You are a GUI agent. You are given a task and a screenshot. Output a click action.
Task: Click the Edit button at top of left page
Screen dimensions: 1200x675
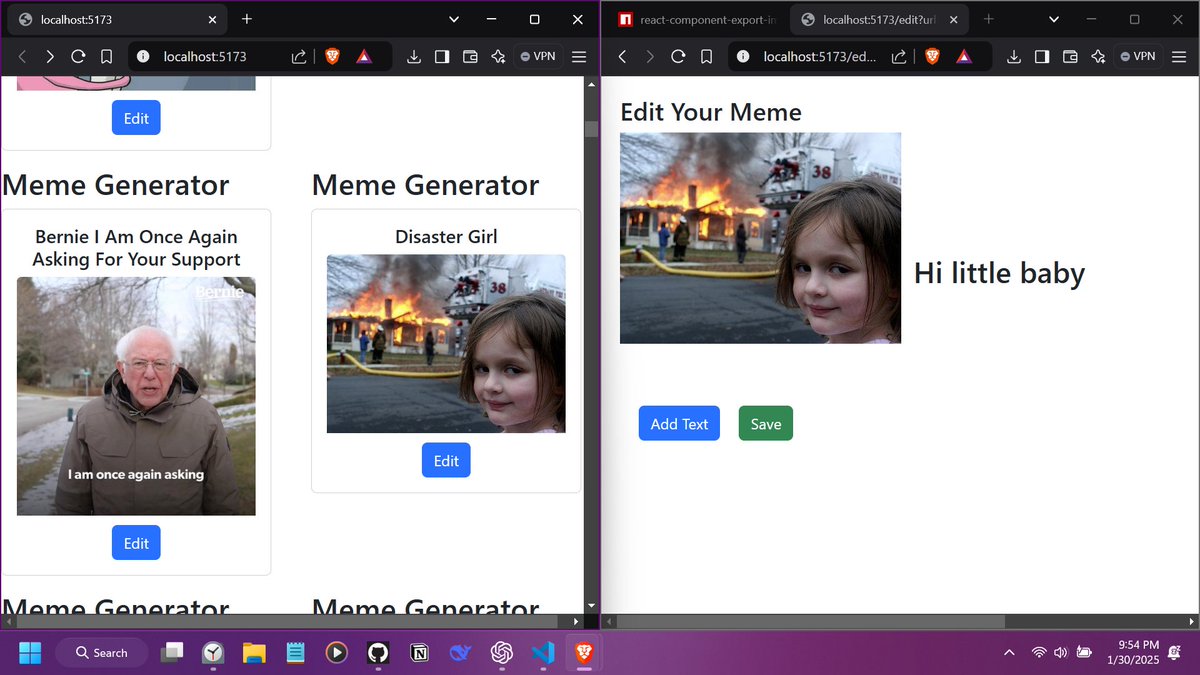pos(136,117)
